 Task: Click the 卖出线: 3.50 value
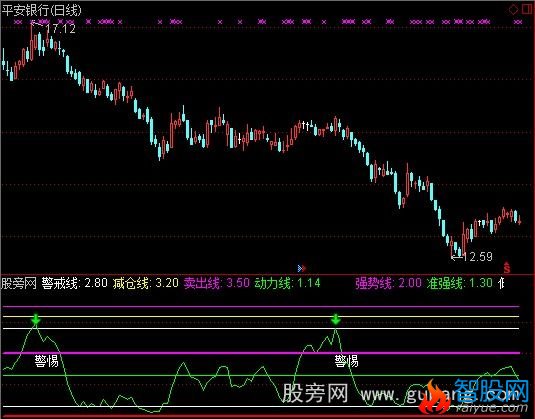tap(217, 283)
